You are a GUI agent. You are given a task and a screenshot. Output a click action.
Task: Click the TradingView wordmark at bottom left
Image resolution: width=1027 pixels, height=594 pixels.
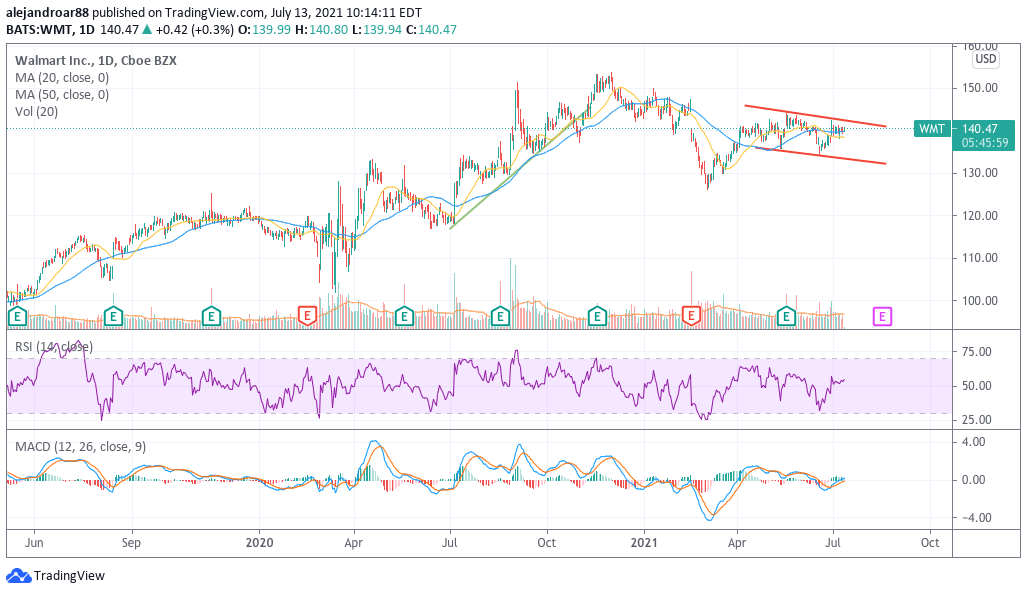[69, 576]
